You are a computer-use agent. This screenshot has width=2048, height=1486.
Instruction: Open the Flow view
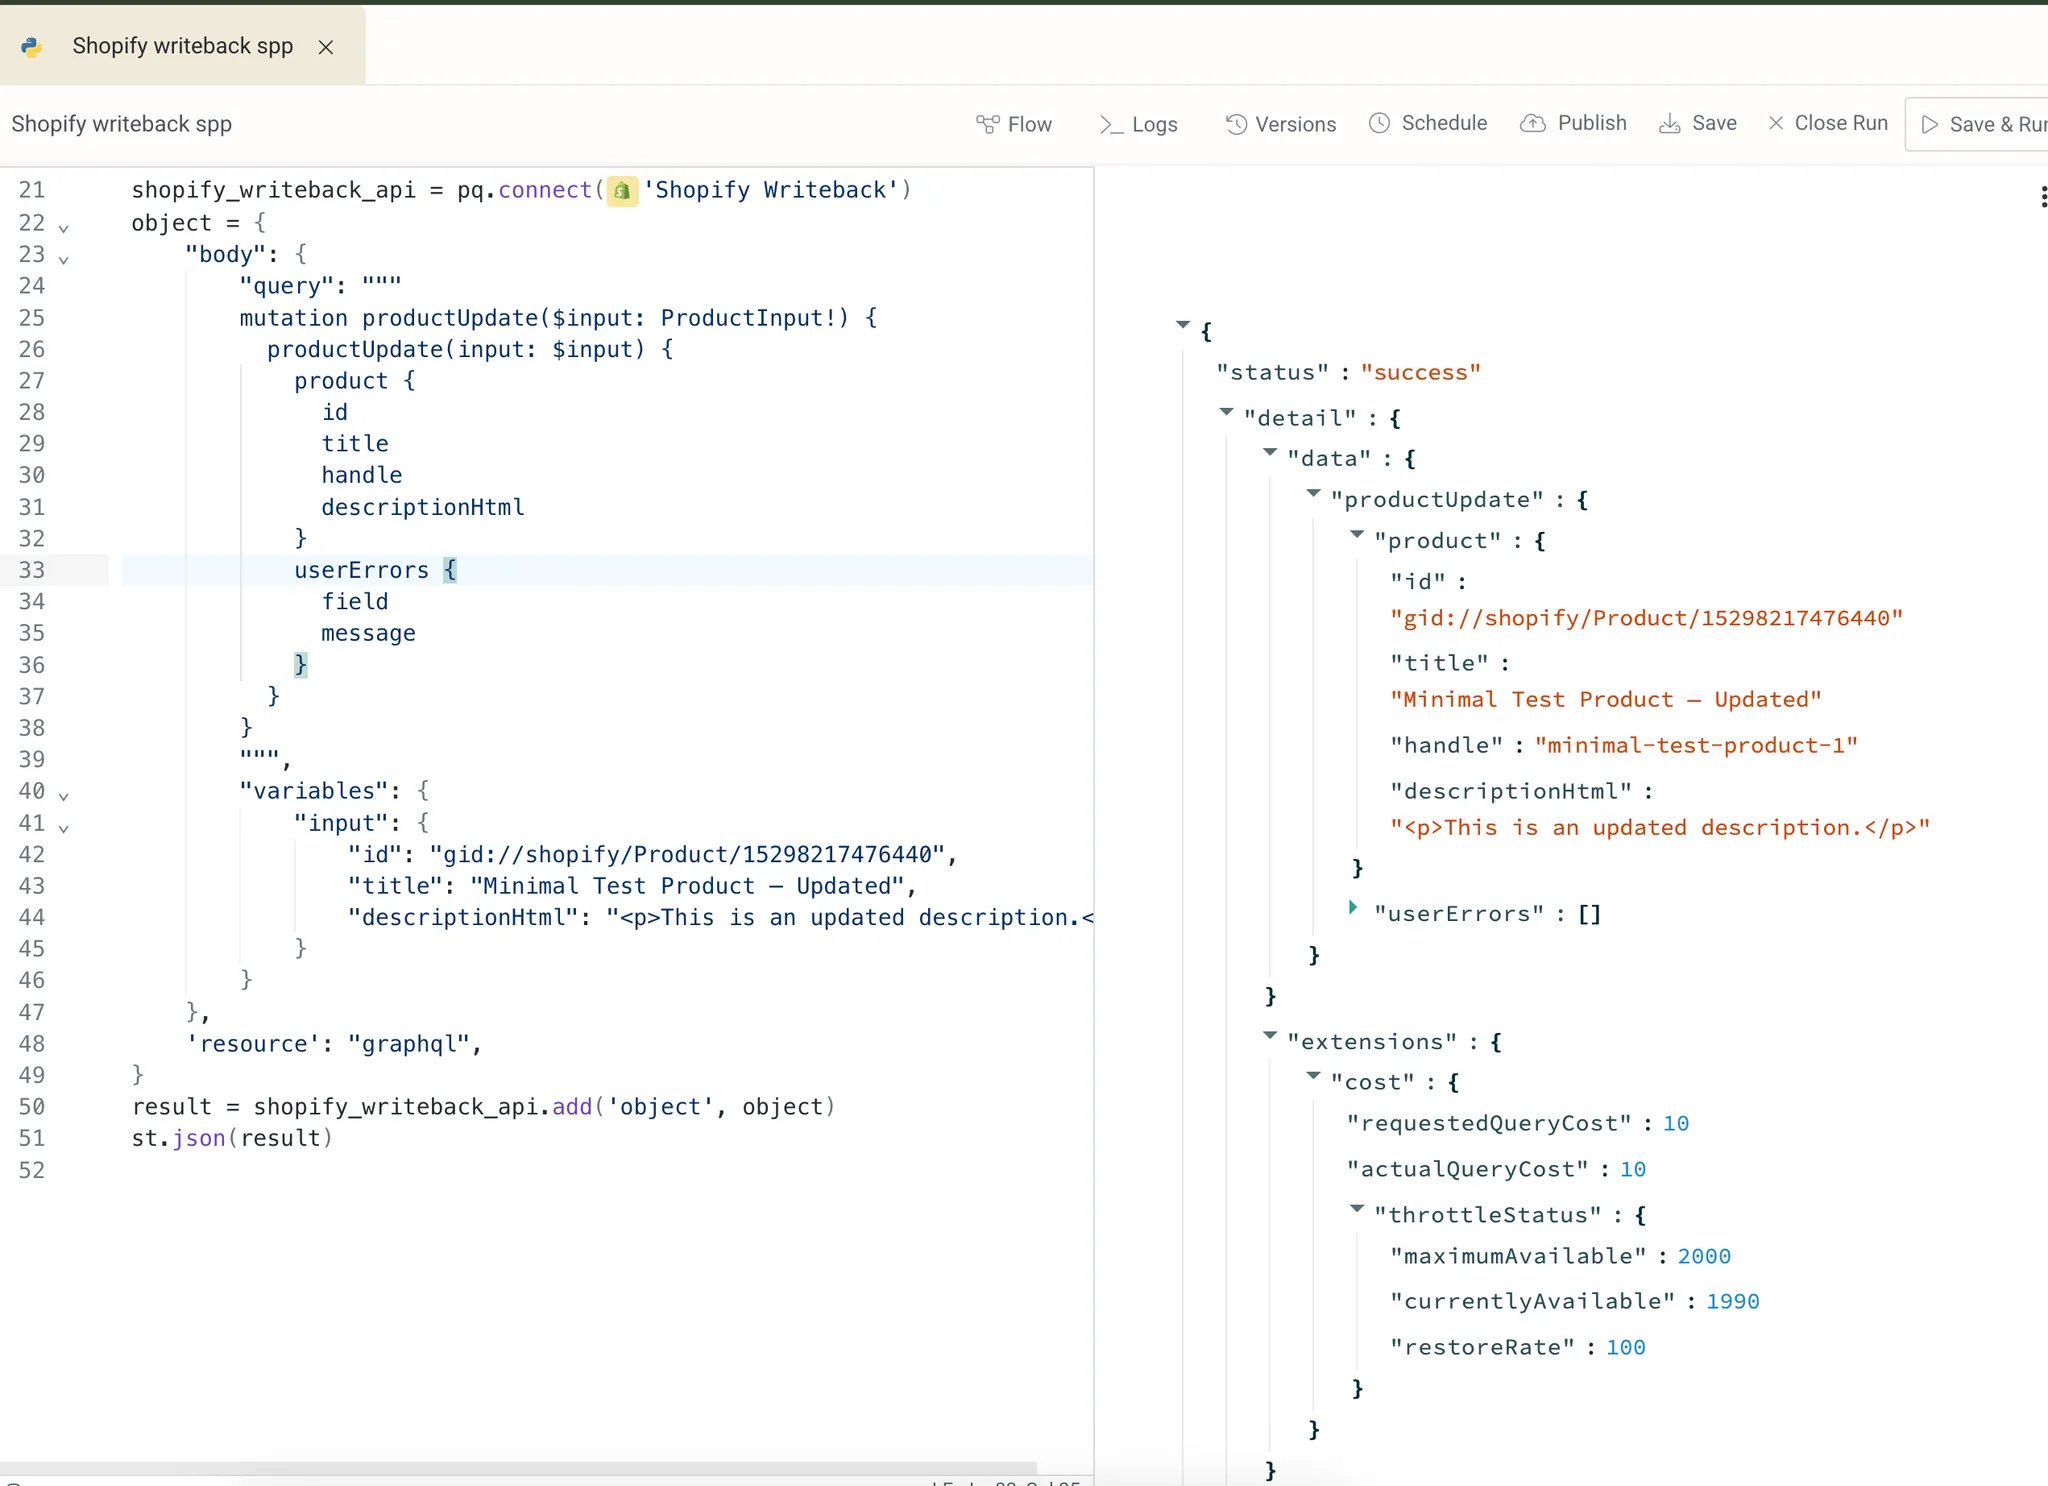[1014, 124]
